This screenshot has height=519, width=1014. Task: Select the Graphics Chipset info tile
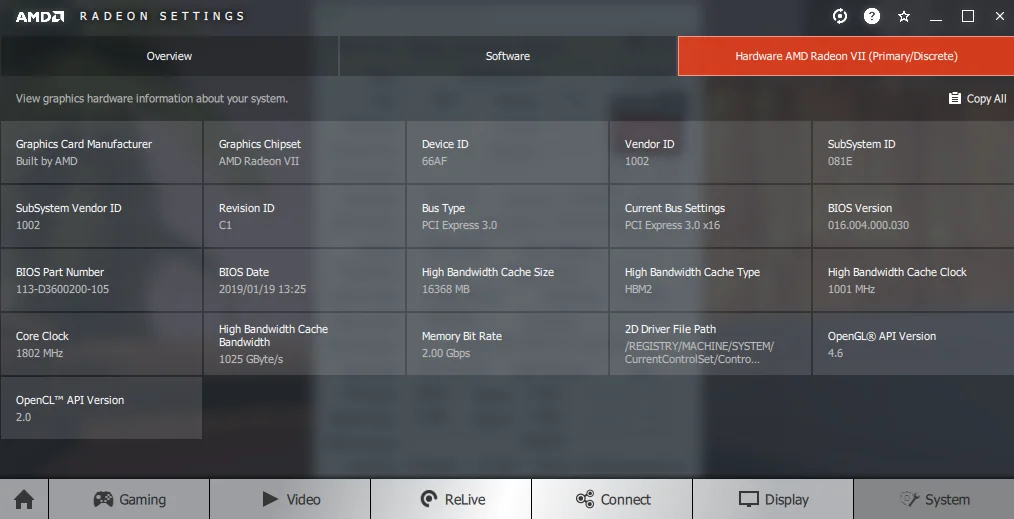(304, 152)
